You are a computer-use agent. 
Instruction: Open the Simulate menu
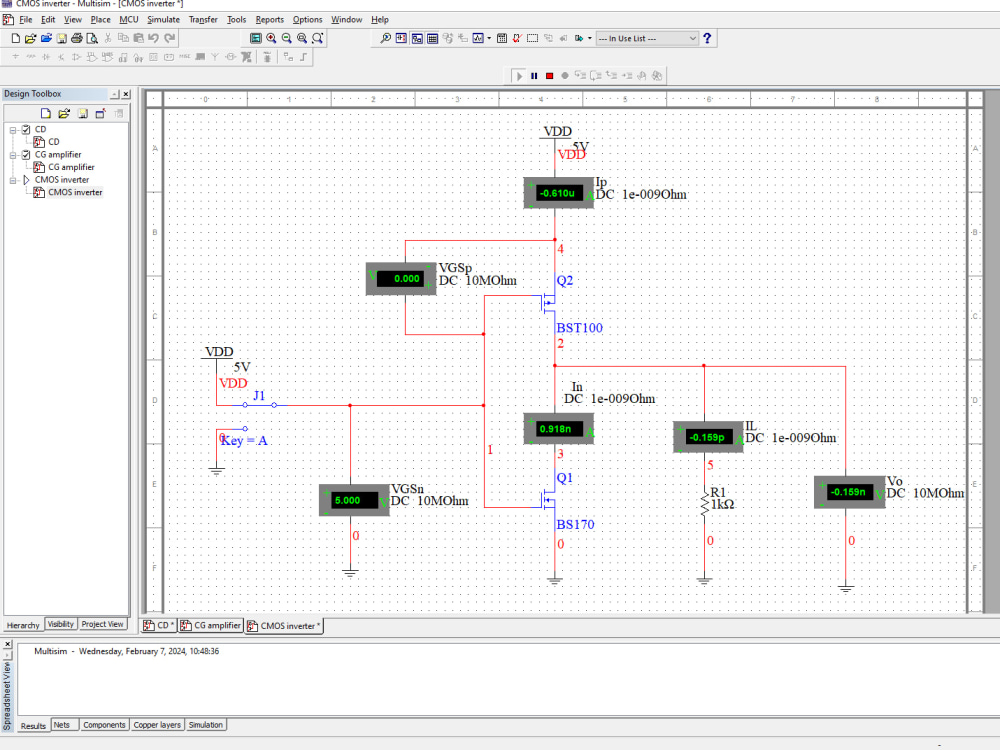coord(163,19)
